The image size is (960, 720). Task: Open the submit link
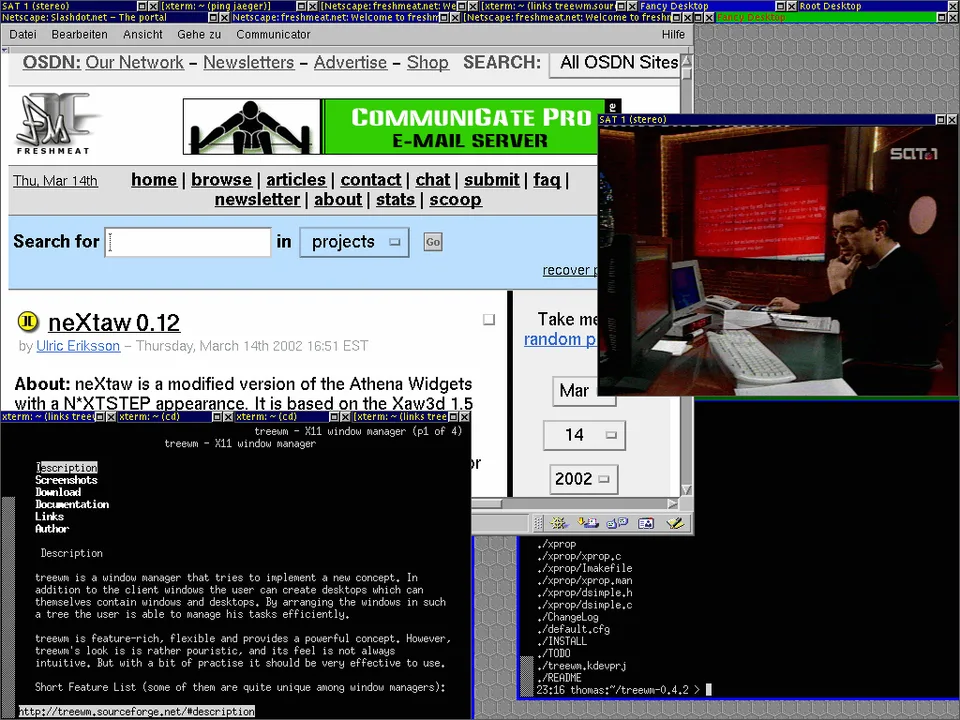point(492,180)
